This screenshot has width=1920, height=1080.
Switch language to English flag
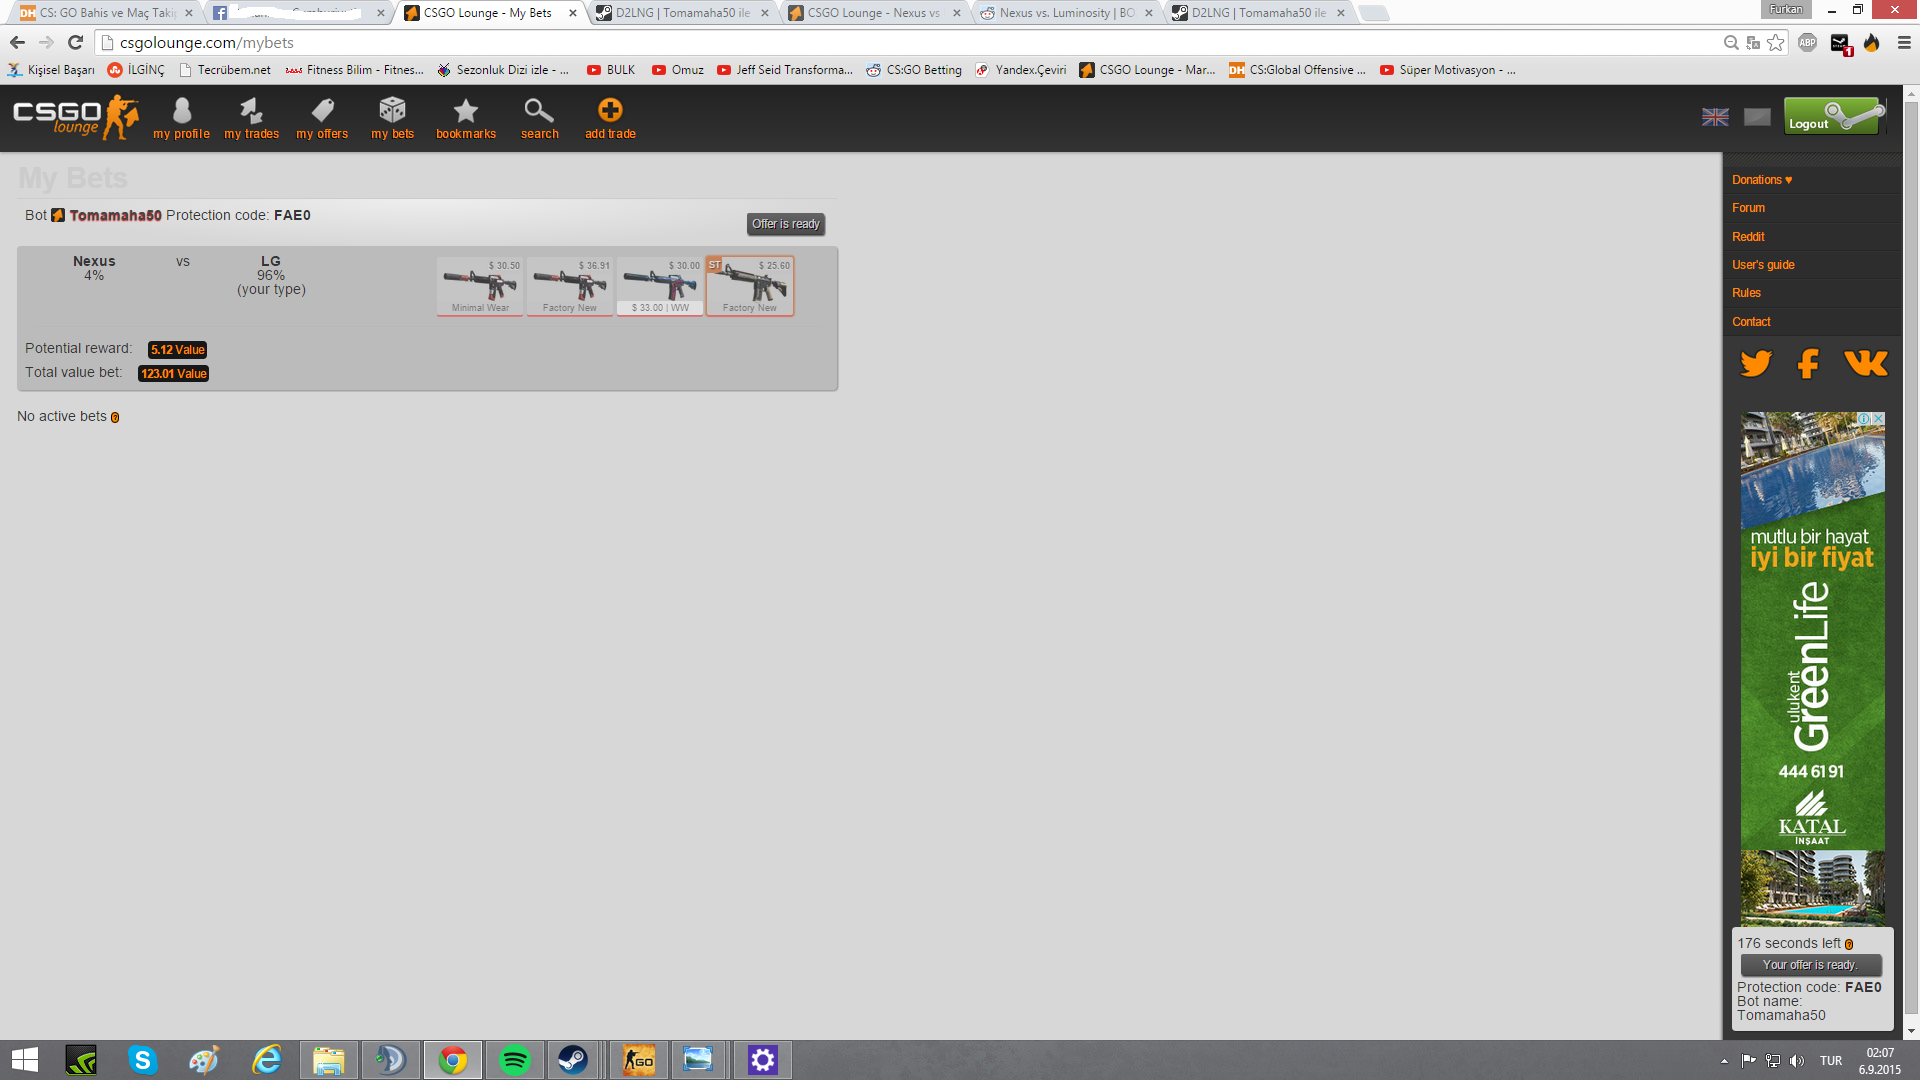tap(1715, 117)
